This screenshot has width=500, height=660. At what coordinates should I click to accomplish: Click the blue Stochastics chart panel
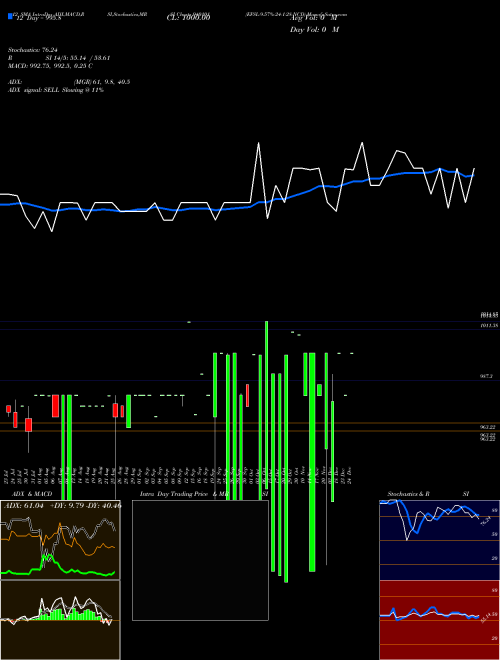click(439, 540)
